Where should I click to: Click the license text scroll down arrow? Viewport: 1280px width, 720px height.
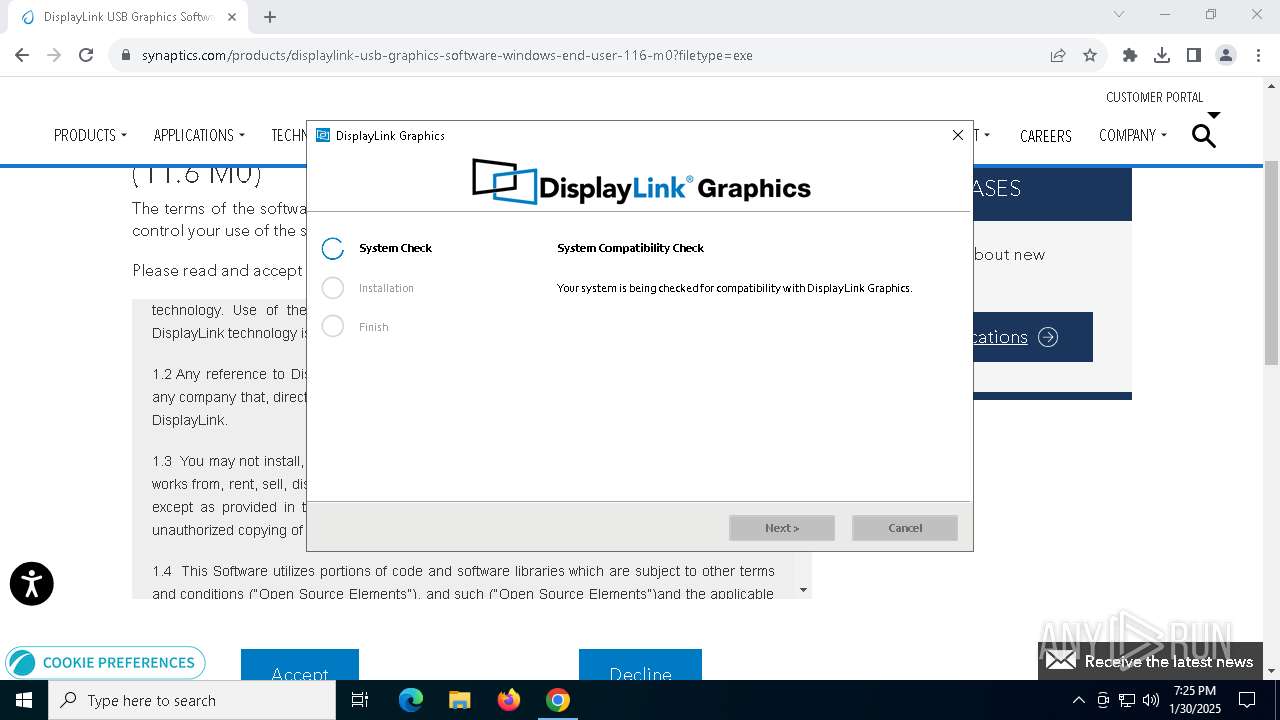pyautogui.click(x=803, y=590)
